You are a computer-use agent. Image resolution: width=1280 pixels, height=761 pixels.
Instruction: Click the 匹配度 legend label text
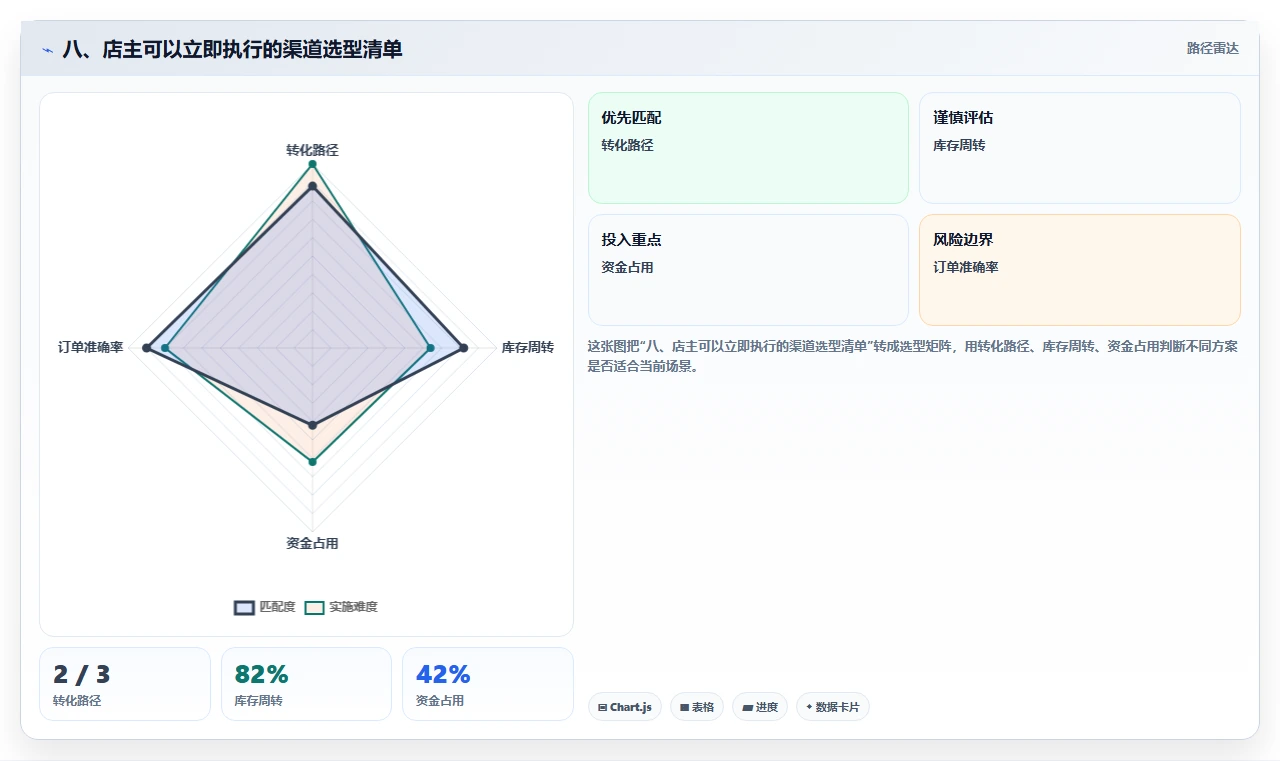point(278,607)
